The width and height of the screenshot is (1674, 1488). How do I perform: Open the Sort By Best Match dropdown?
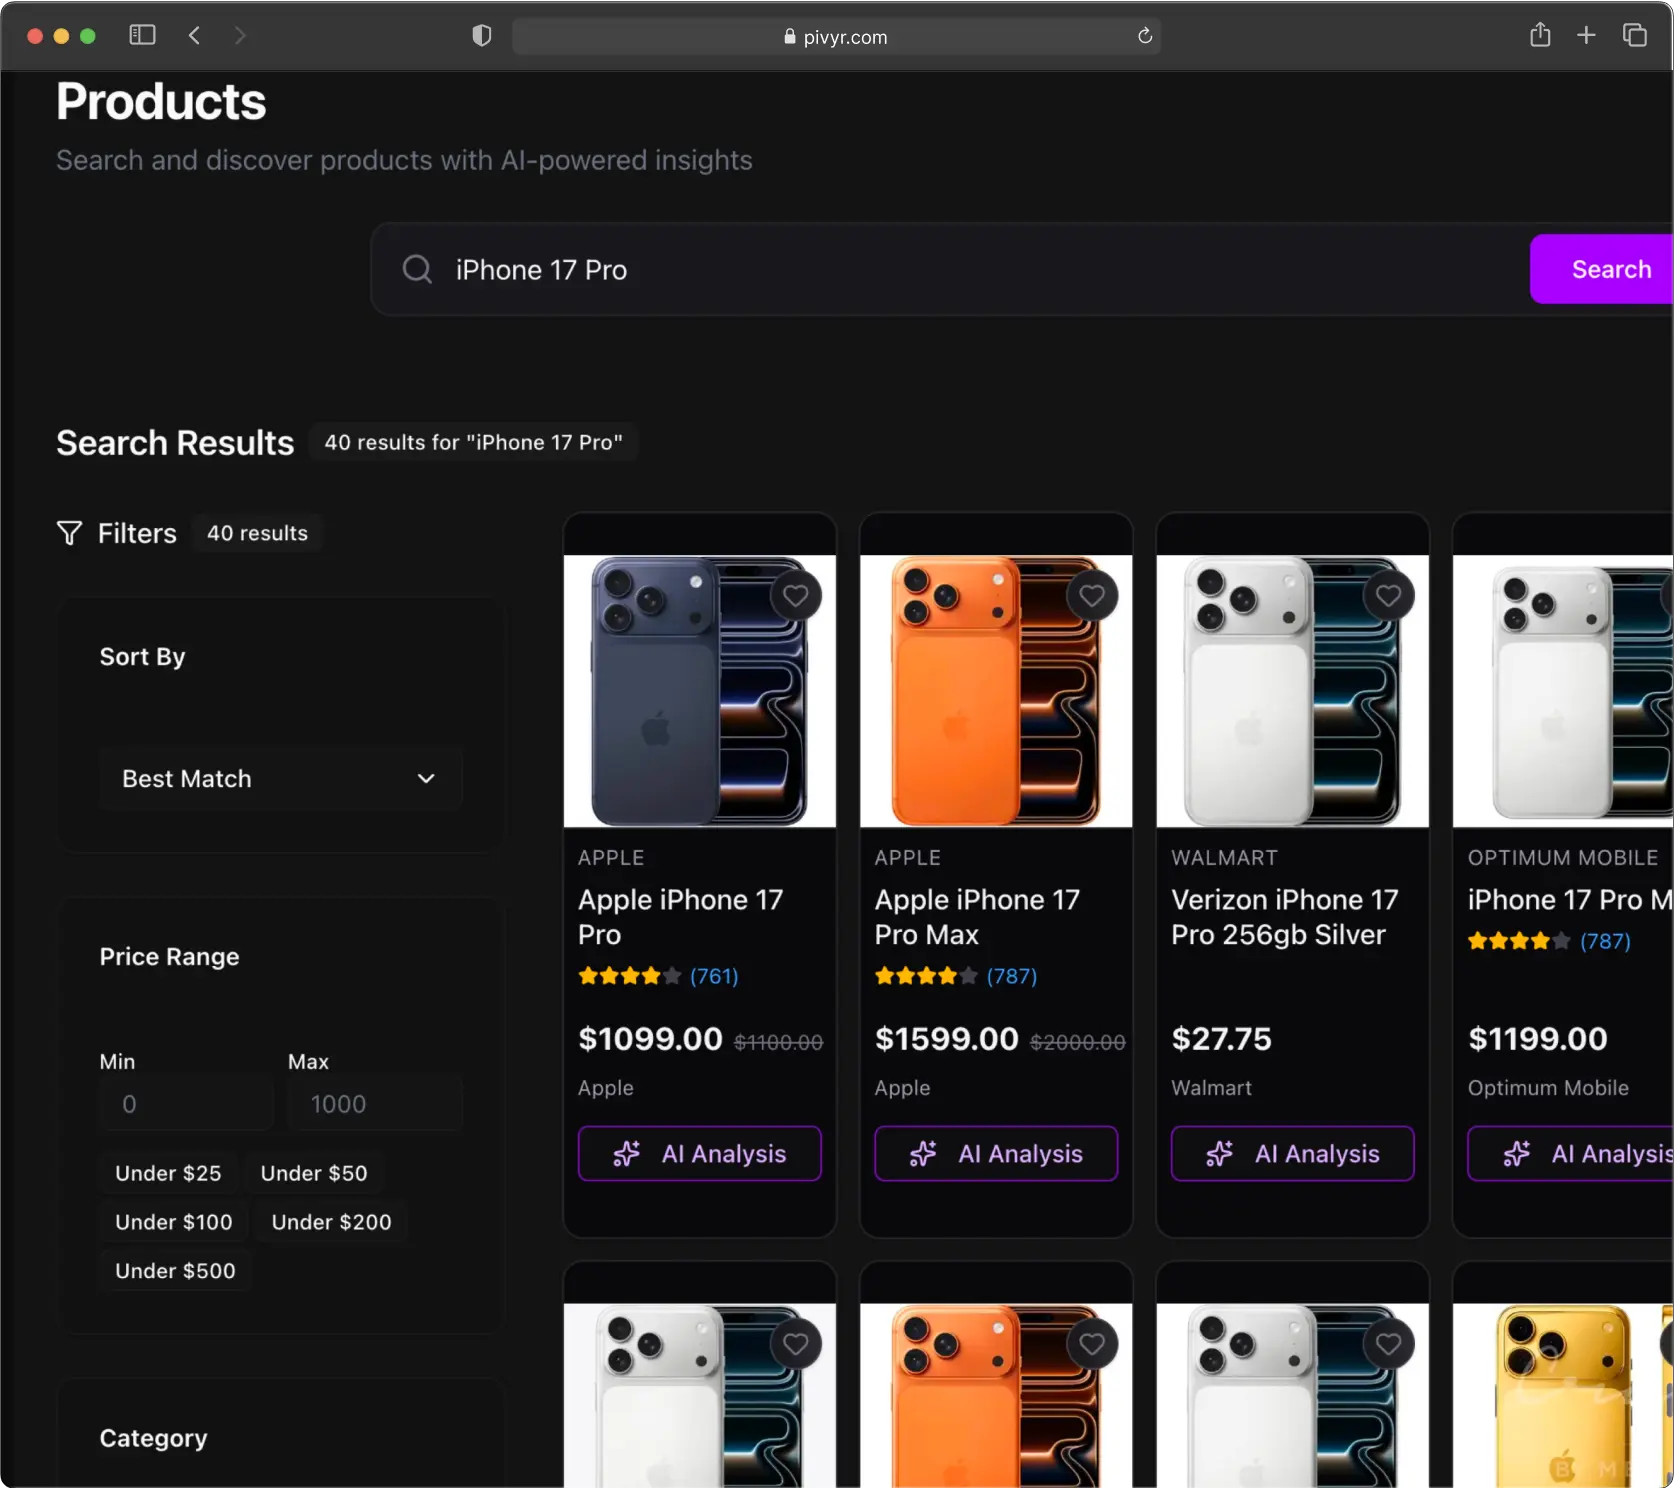[280, 779]
